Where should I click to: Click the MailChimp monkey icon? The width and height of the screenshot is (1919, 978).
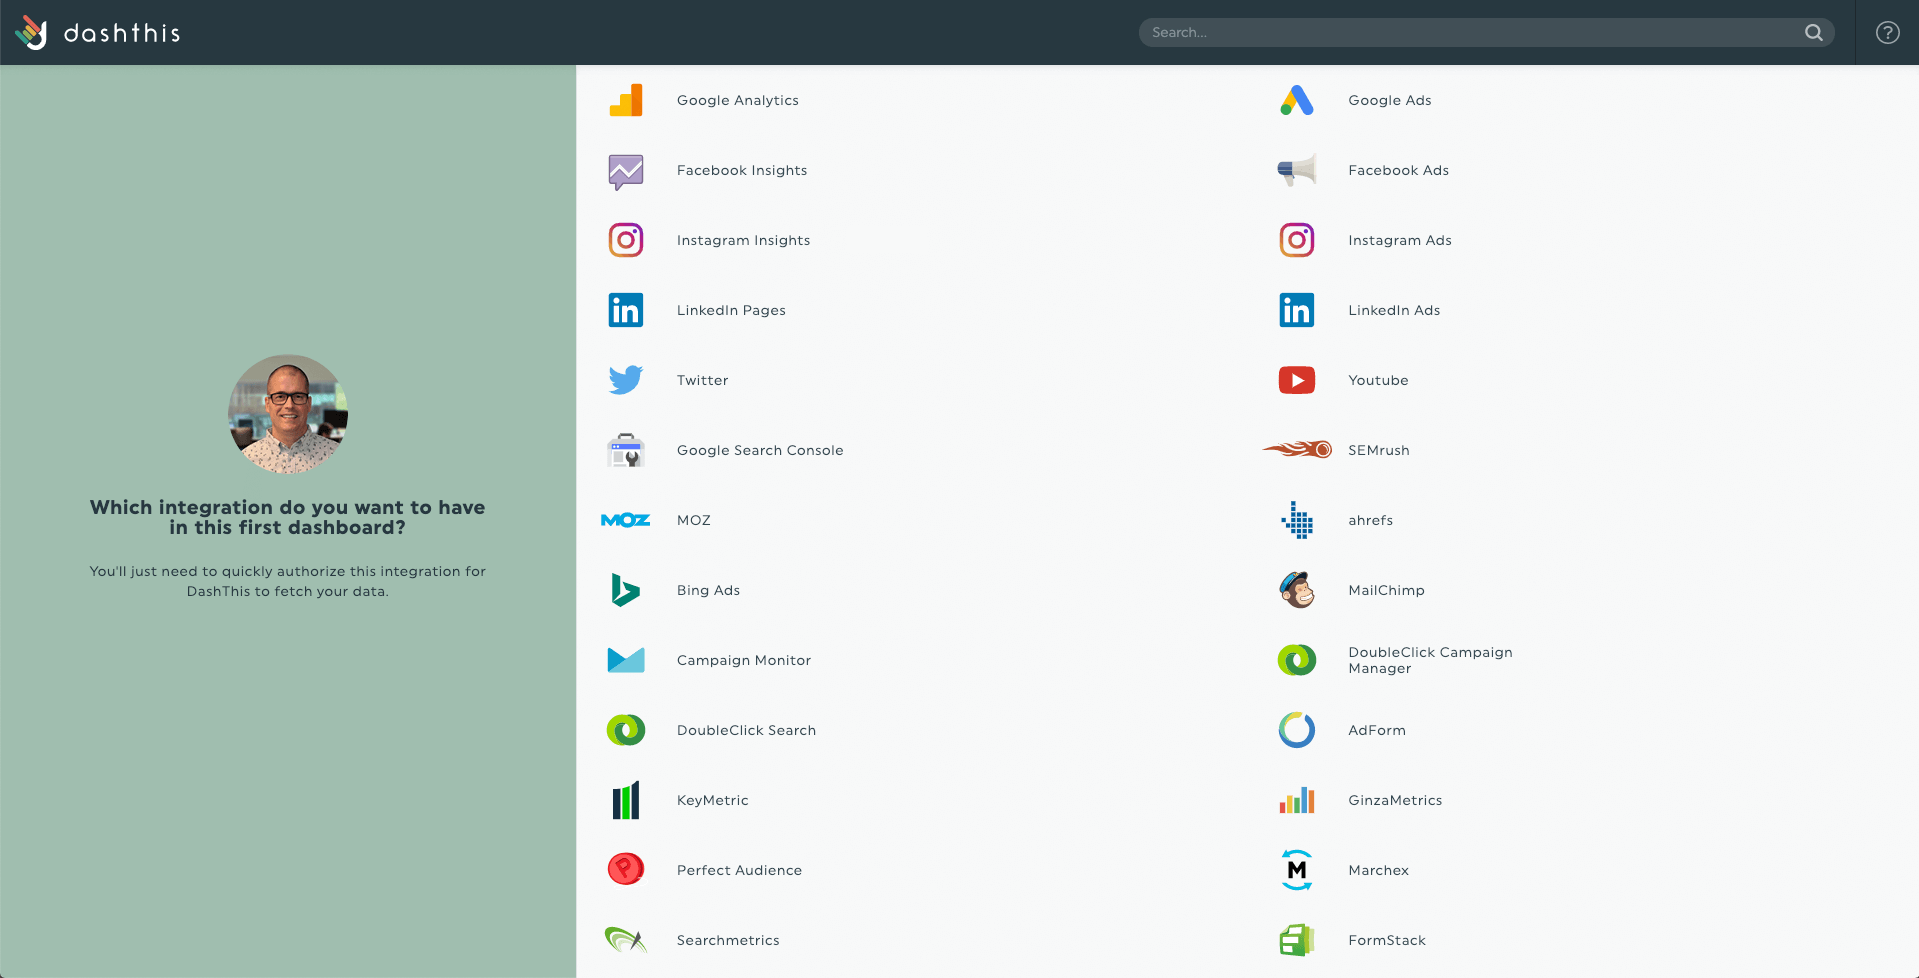click(x=1297, y=590)
